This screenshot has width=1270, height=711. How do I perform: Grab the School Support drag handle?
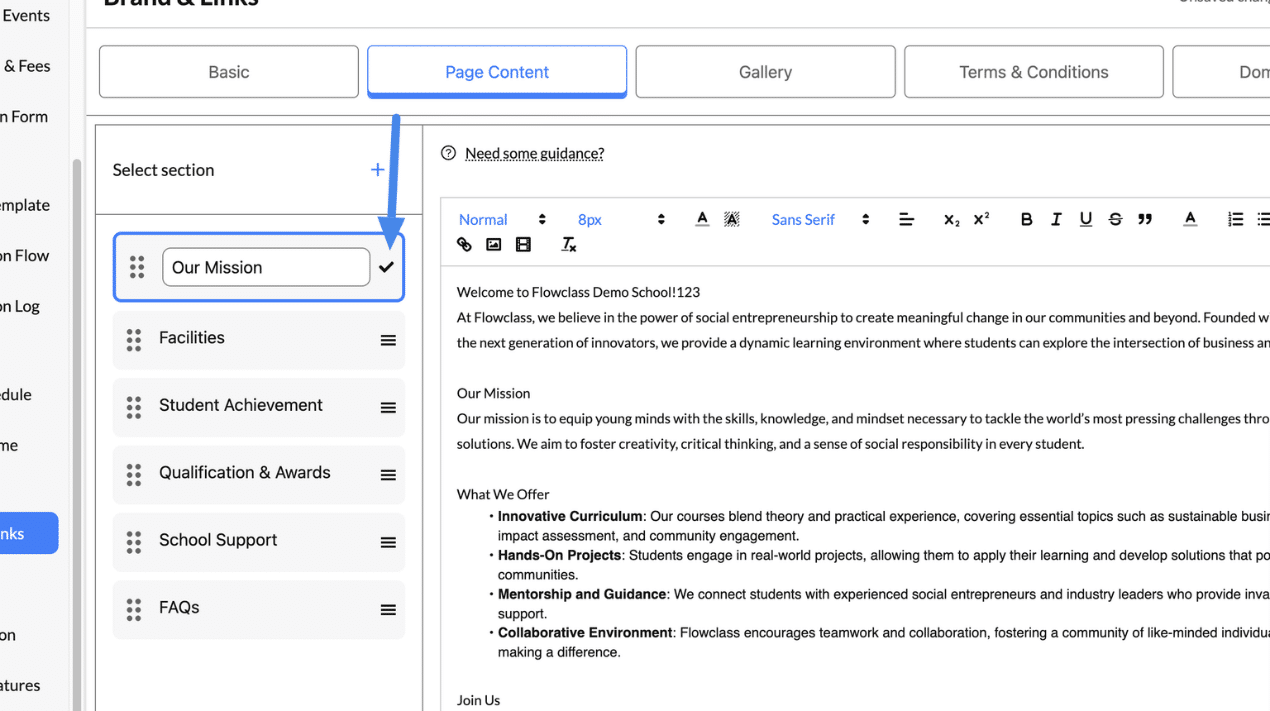pyautogui.click(x=134, y=542)
